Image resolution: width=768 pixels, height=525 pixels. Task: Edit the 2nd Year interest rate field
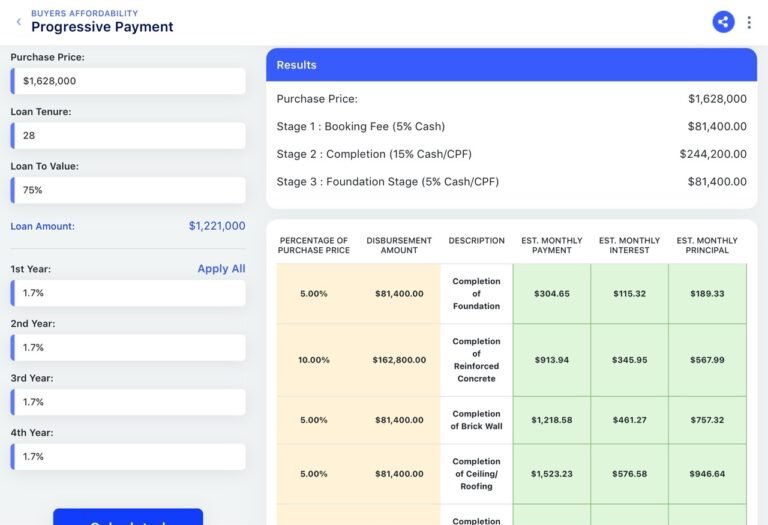128,347
